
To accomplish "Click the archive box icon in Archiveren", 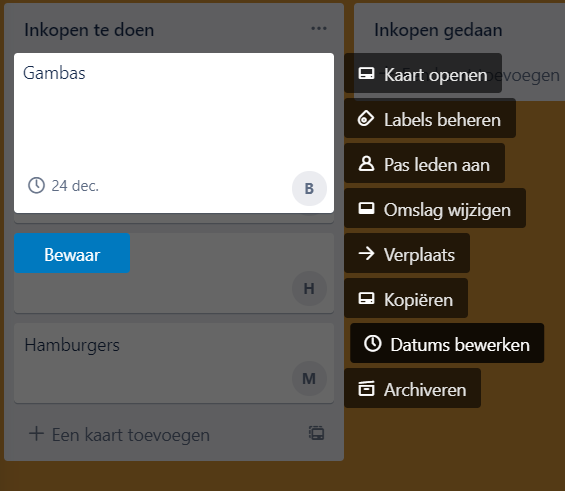I will (x=366, y=389).
